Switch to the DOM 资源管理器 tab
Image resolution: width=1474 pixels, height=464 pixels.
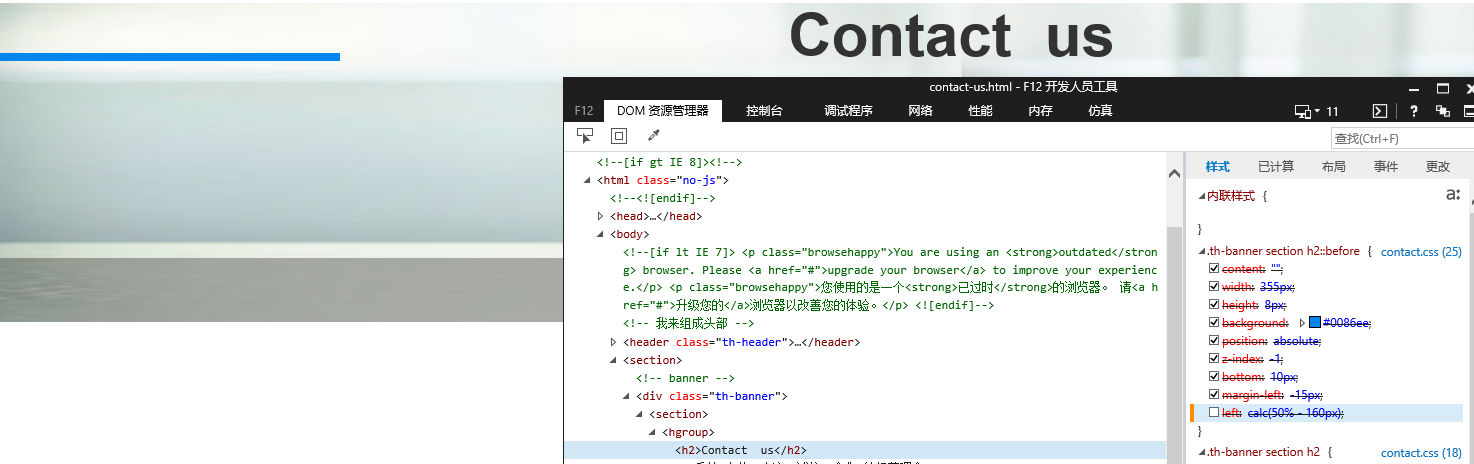coord(662,111)
